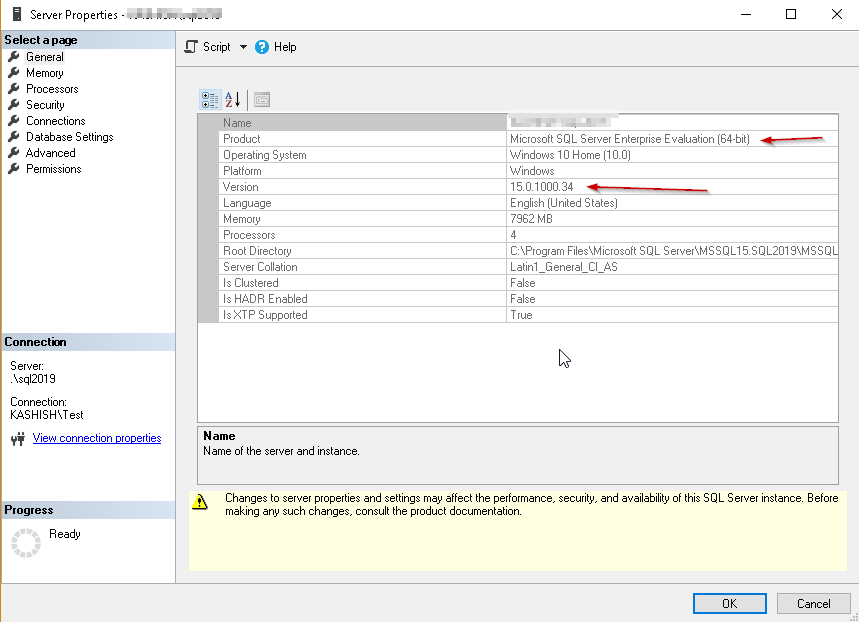Open the Connections page
The image size is (859, 622).
tap(55, 121)
